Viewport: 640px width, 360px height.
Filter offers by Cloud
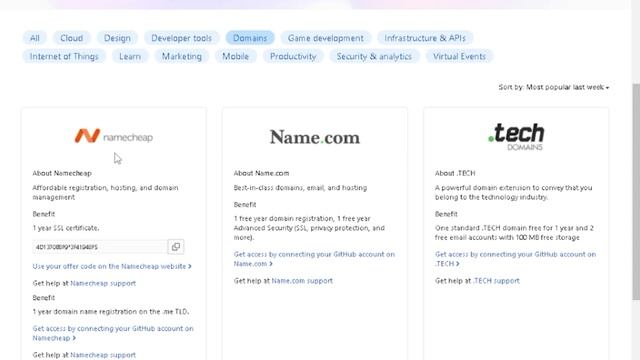[71, 38]
